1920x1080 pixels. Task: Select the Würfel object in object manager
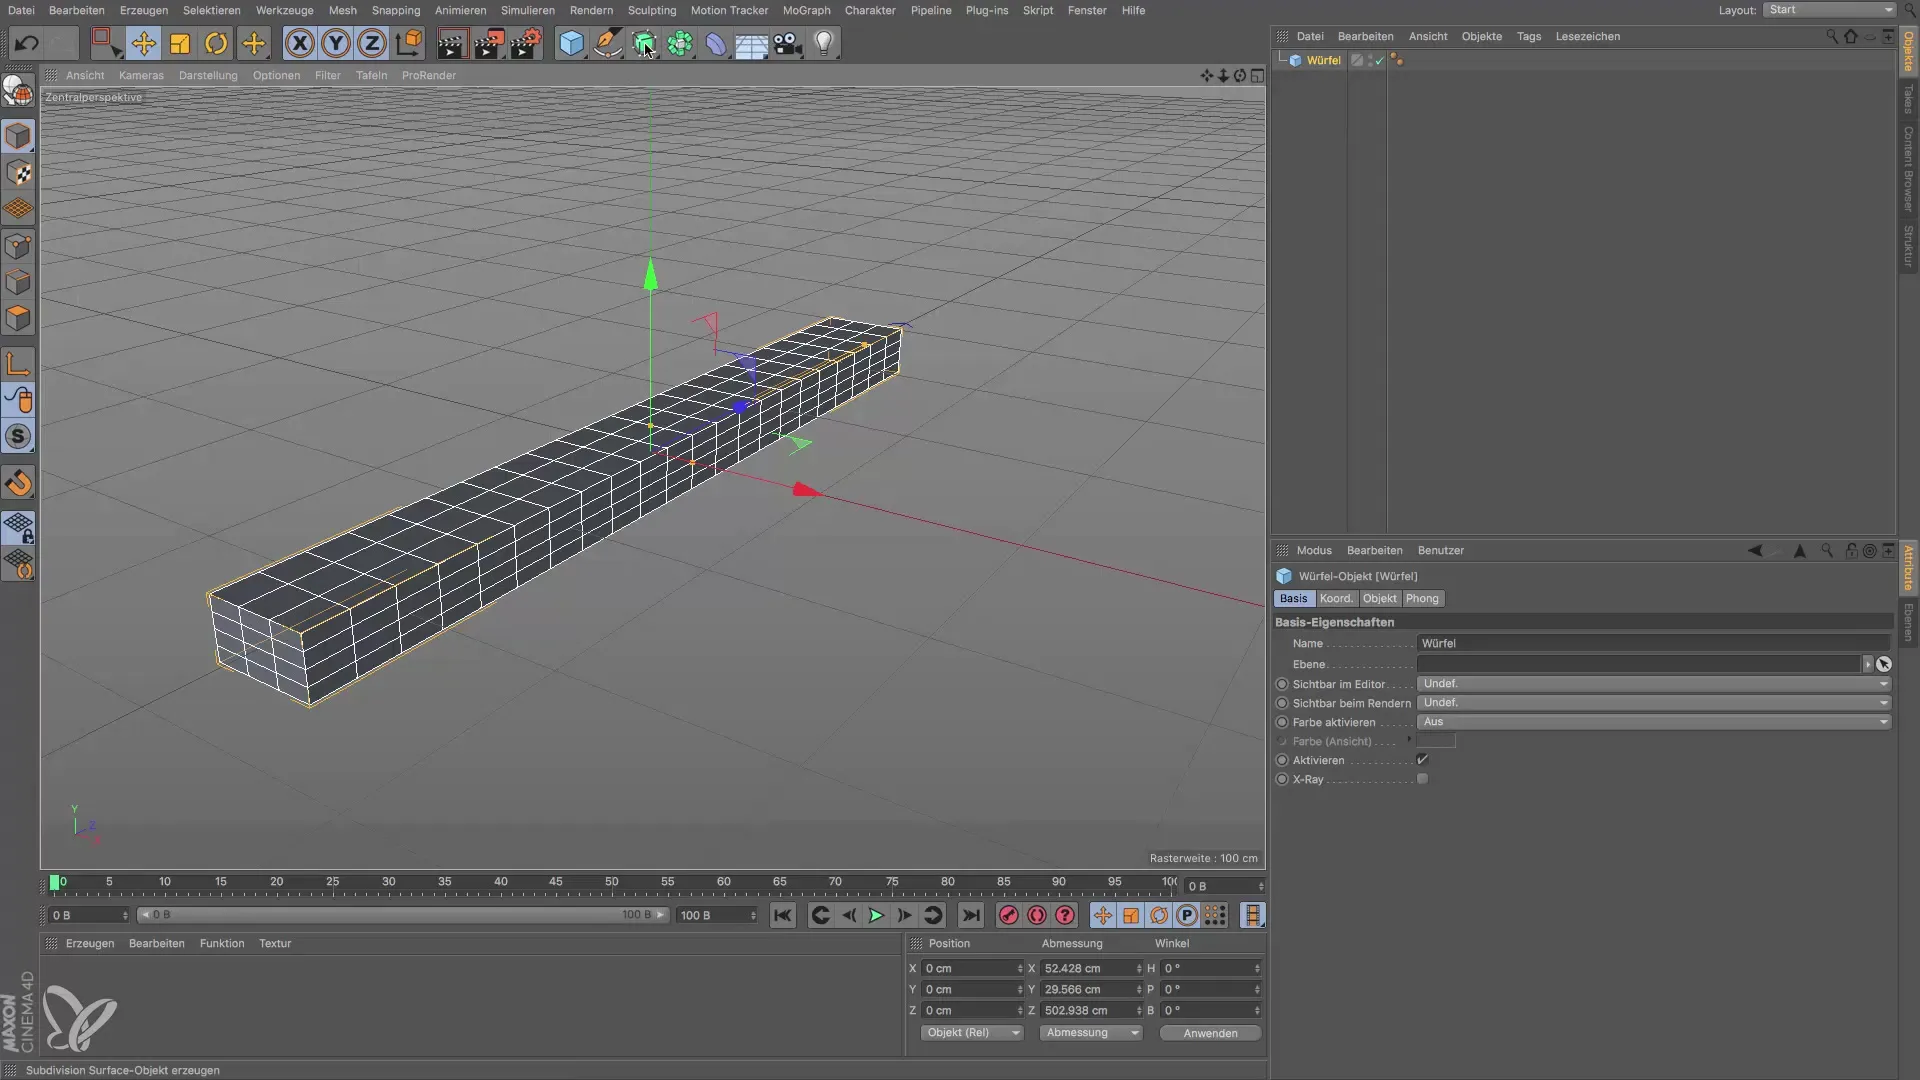(x=1323, y=61)
